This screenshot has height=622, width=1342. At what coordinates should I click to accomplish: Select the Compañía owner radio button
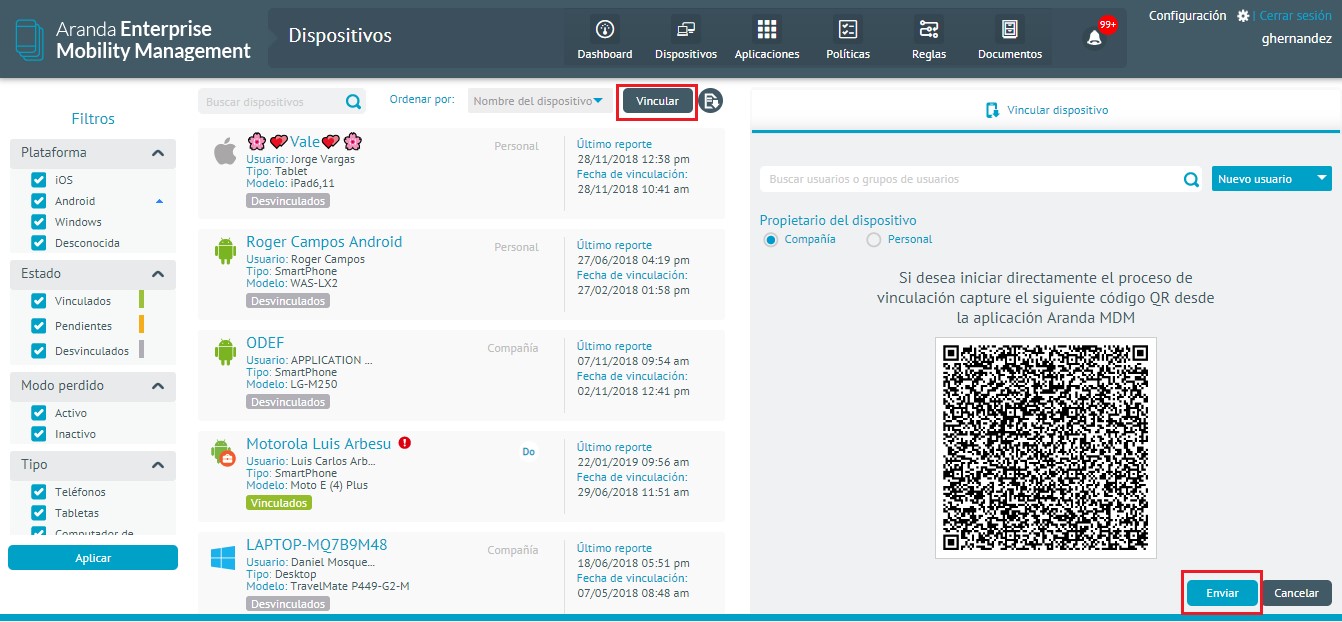770,239
